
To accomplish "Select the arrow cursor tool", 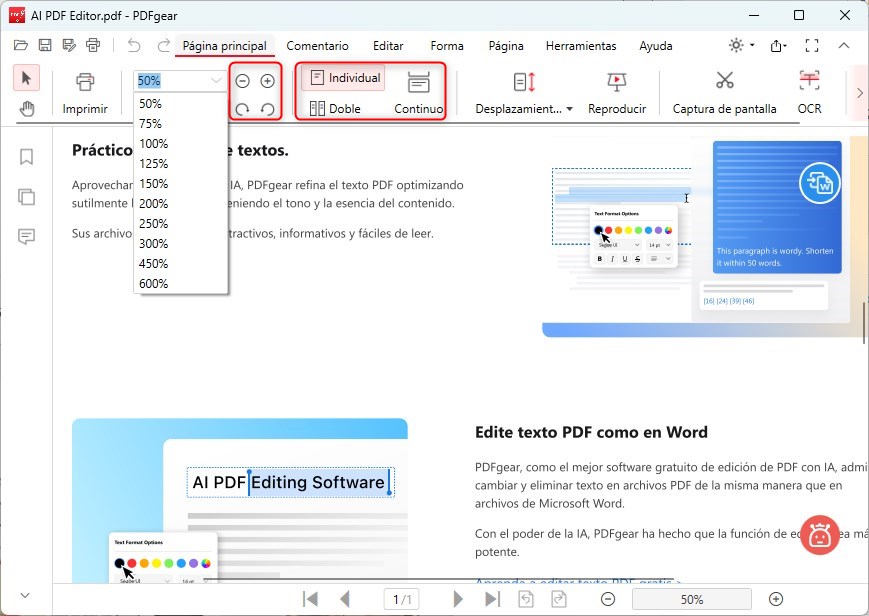I will coord(26,78).
